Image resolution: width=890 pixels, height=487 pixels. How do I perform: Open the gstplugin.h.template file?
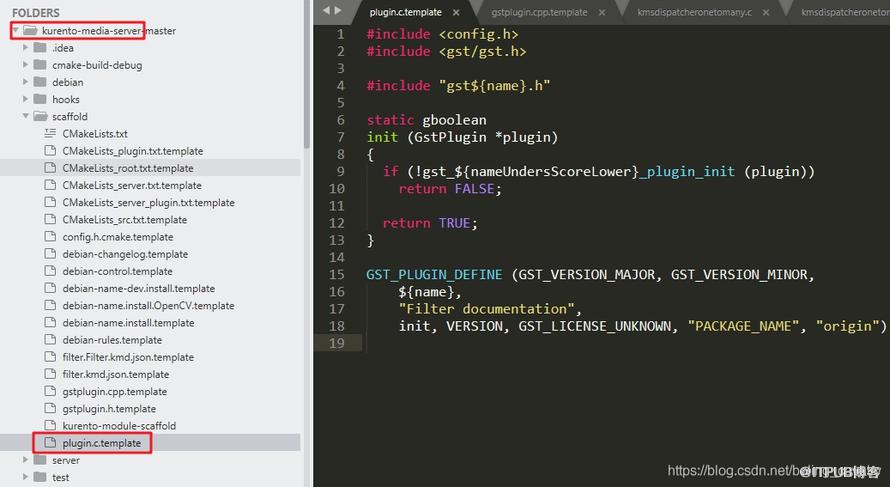click(x=109, y=409)
